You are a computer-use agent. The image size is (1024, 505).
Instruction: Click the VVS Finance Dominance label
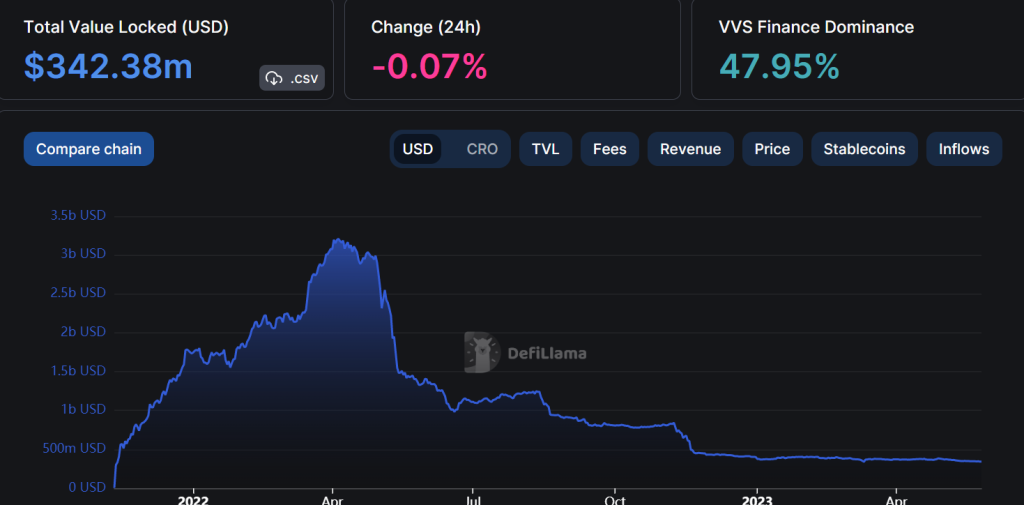click(x=816, y=27)
